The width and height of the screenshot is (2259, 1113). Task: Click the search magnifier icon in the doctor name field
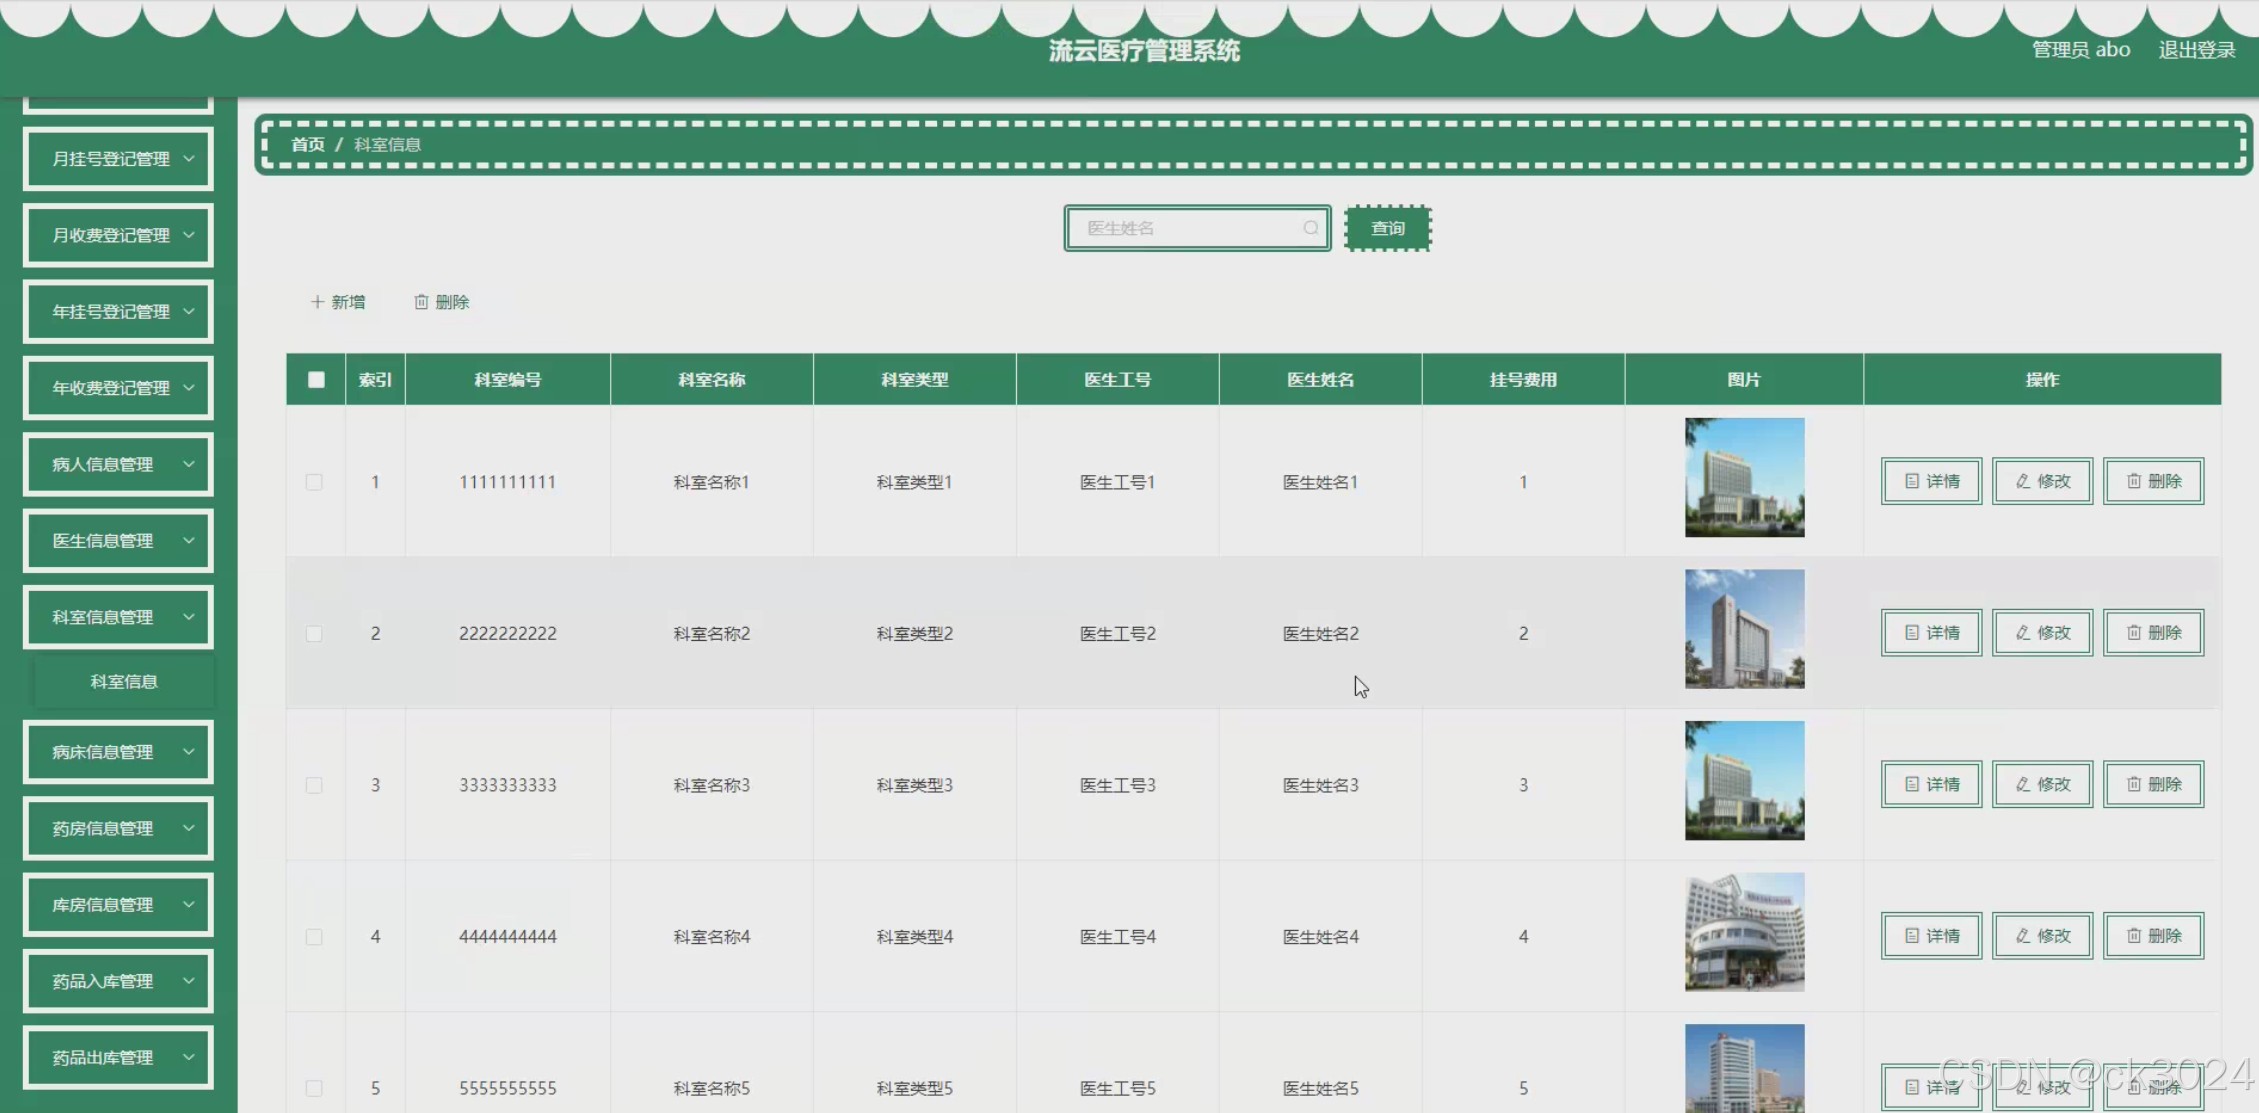(x=1310, y=228)
